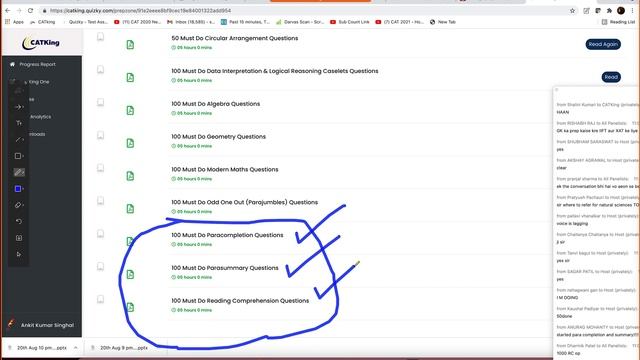Click the chat message 'voice is lagging'
The height and width of the screenshot is (360, 640).
(x=572, y=224)
